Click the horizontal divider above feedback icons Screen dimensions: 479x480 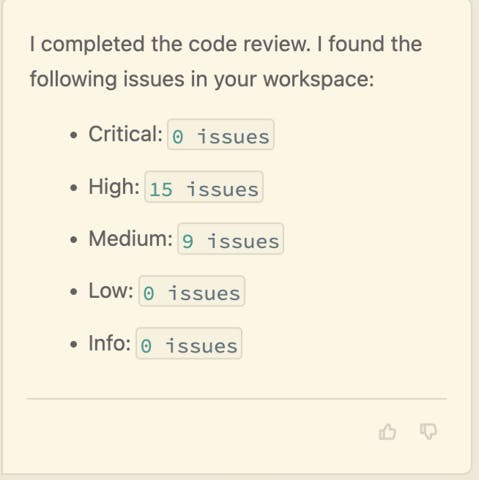coord(237,398)
